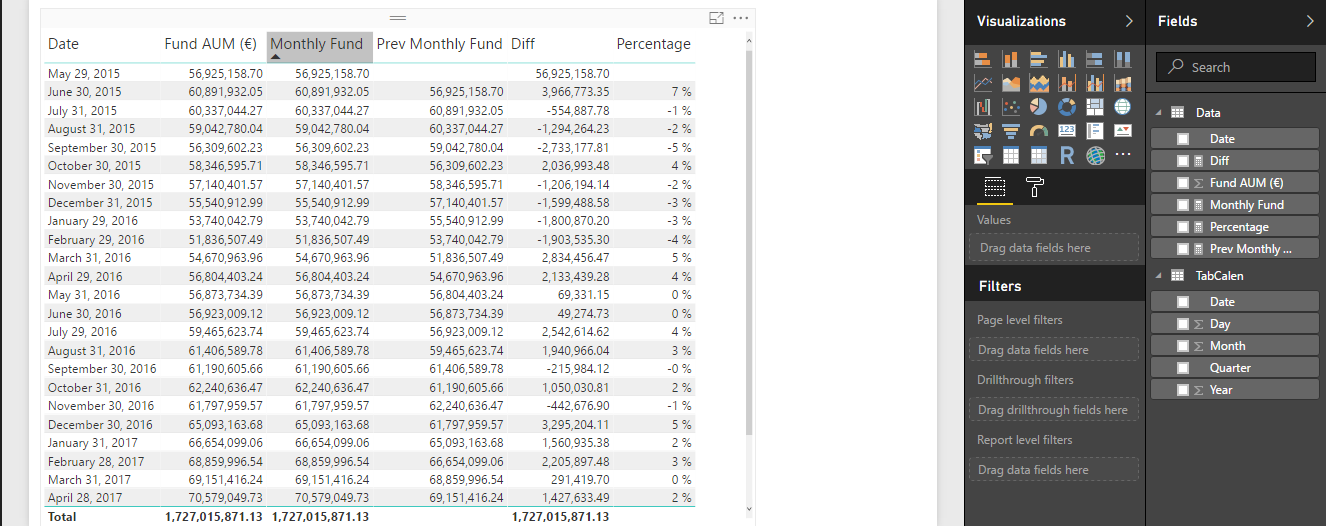This screenshot has height=526, width=1326.
Task: Select the Funnel visualization
Action: (x=1011, y=131)
